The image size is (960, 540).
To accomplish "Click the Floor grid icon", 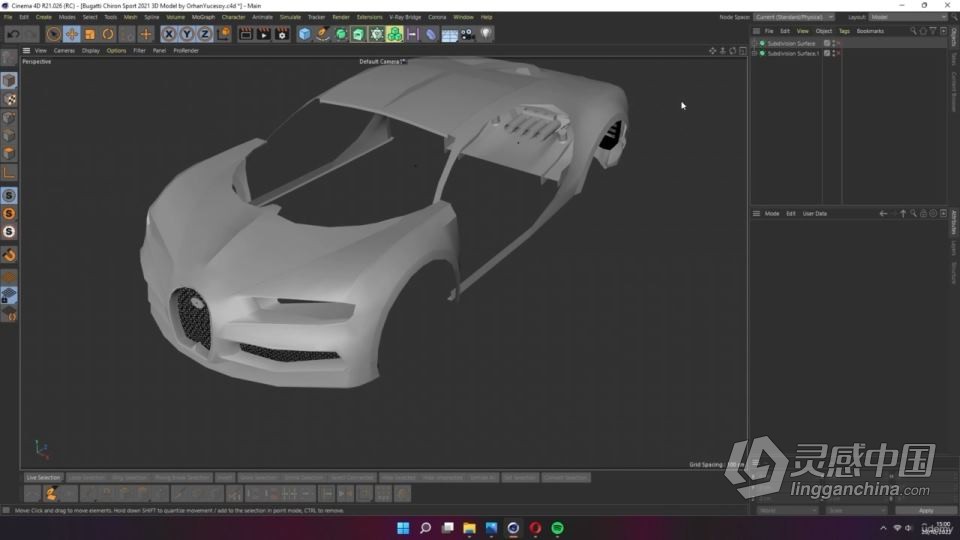I will [x=449, y=35].
